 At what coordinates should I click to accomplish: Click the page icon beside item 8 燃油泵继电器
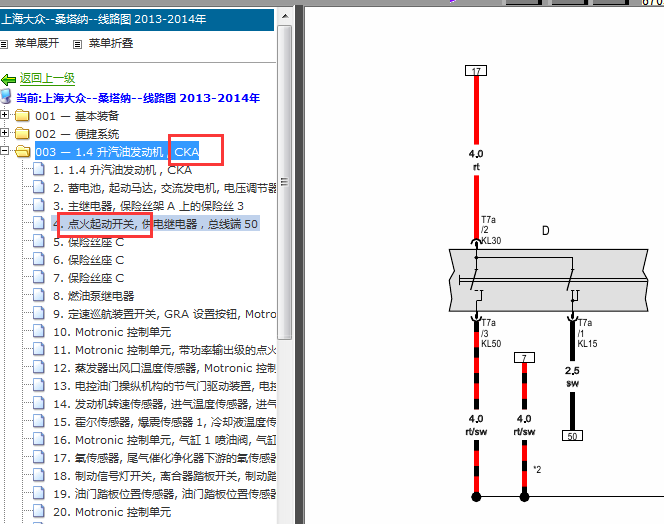(x=39, y=295)
